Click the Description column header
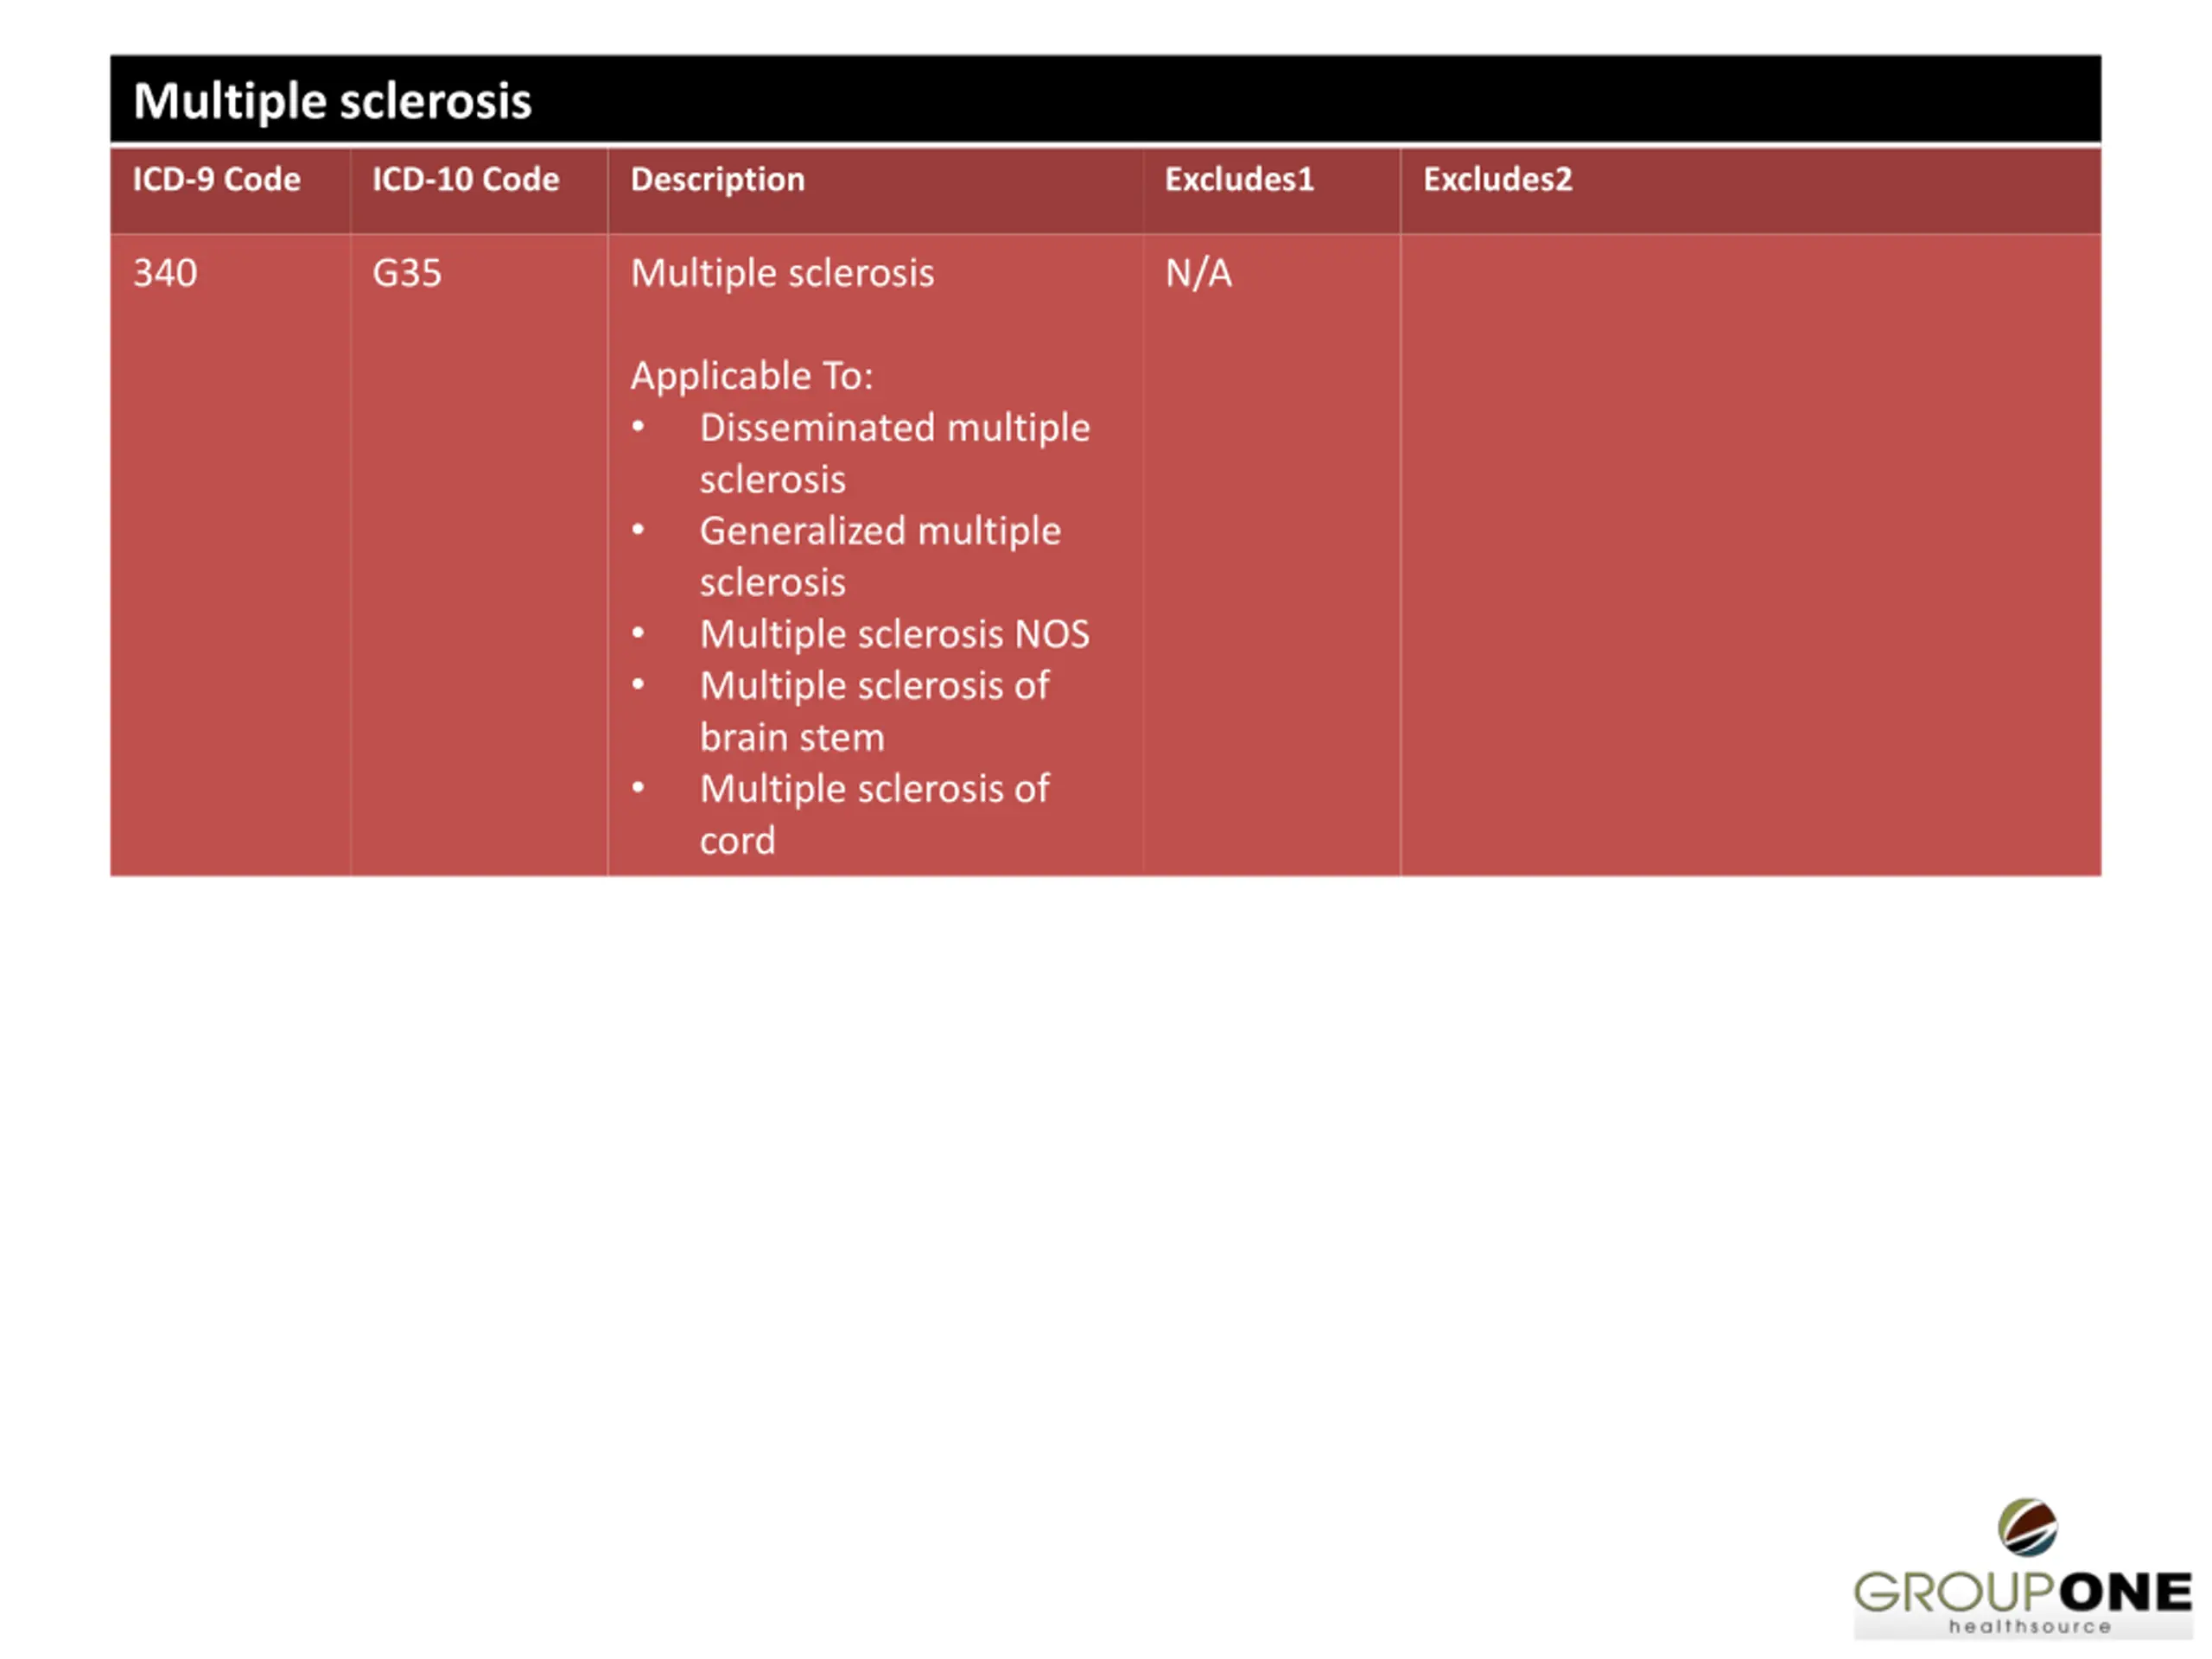 tap(875, 190)
